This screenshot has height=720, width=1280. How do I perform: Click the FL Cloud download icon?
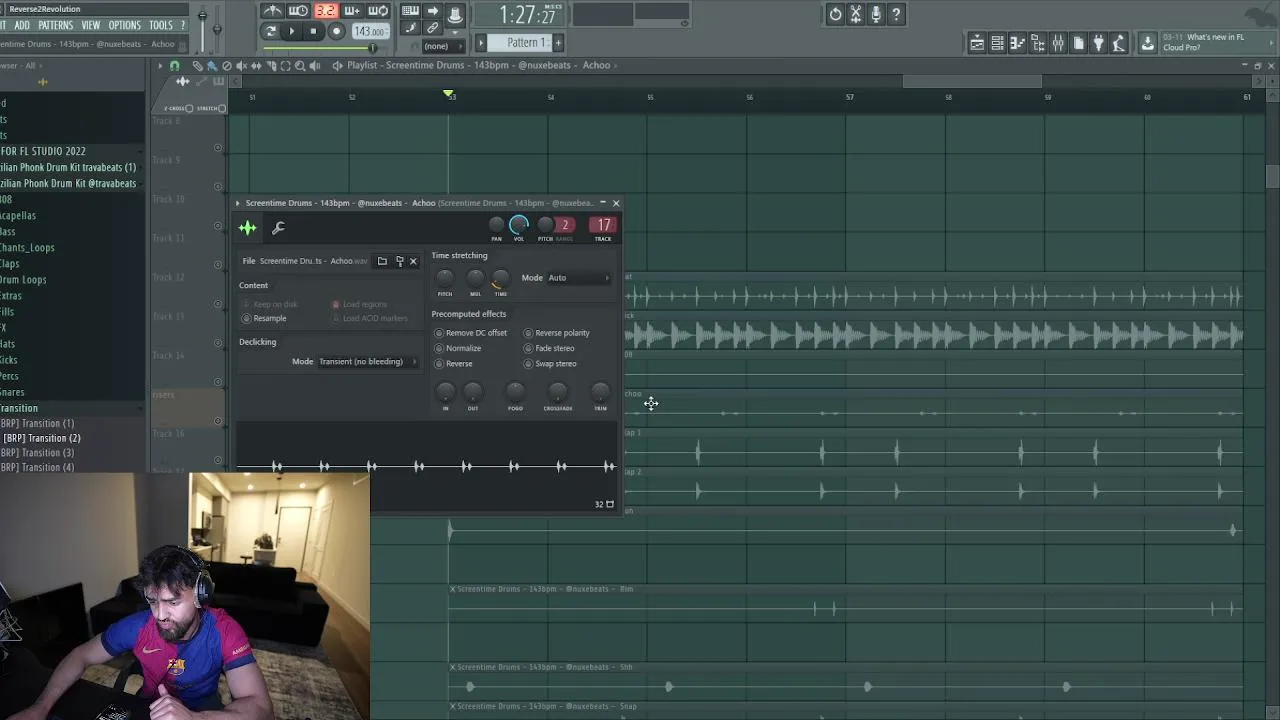point(1148,43)
